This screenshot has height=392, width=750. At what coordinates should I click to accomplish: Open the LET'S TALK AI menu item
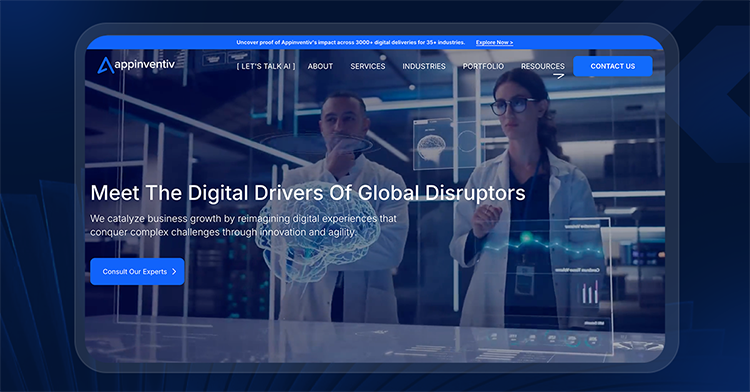[266, 66]
